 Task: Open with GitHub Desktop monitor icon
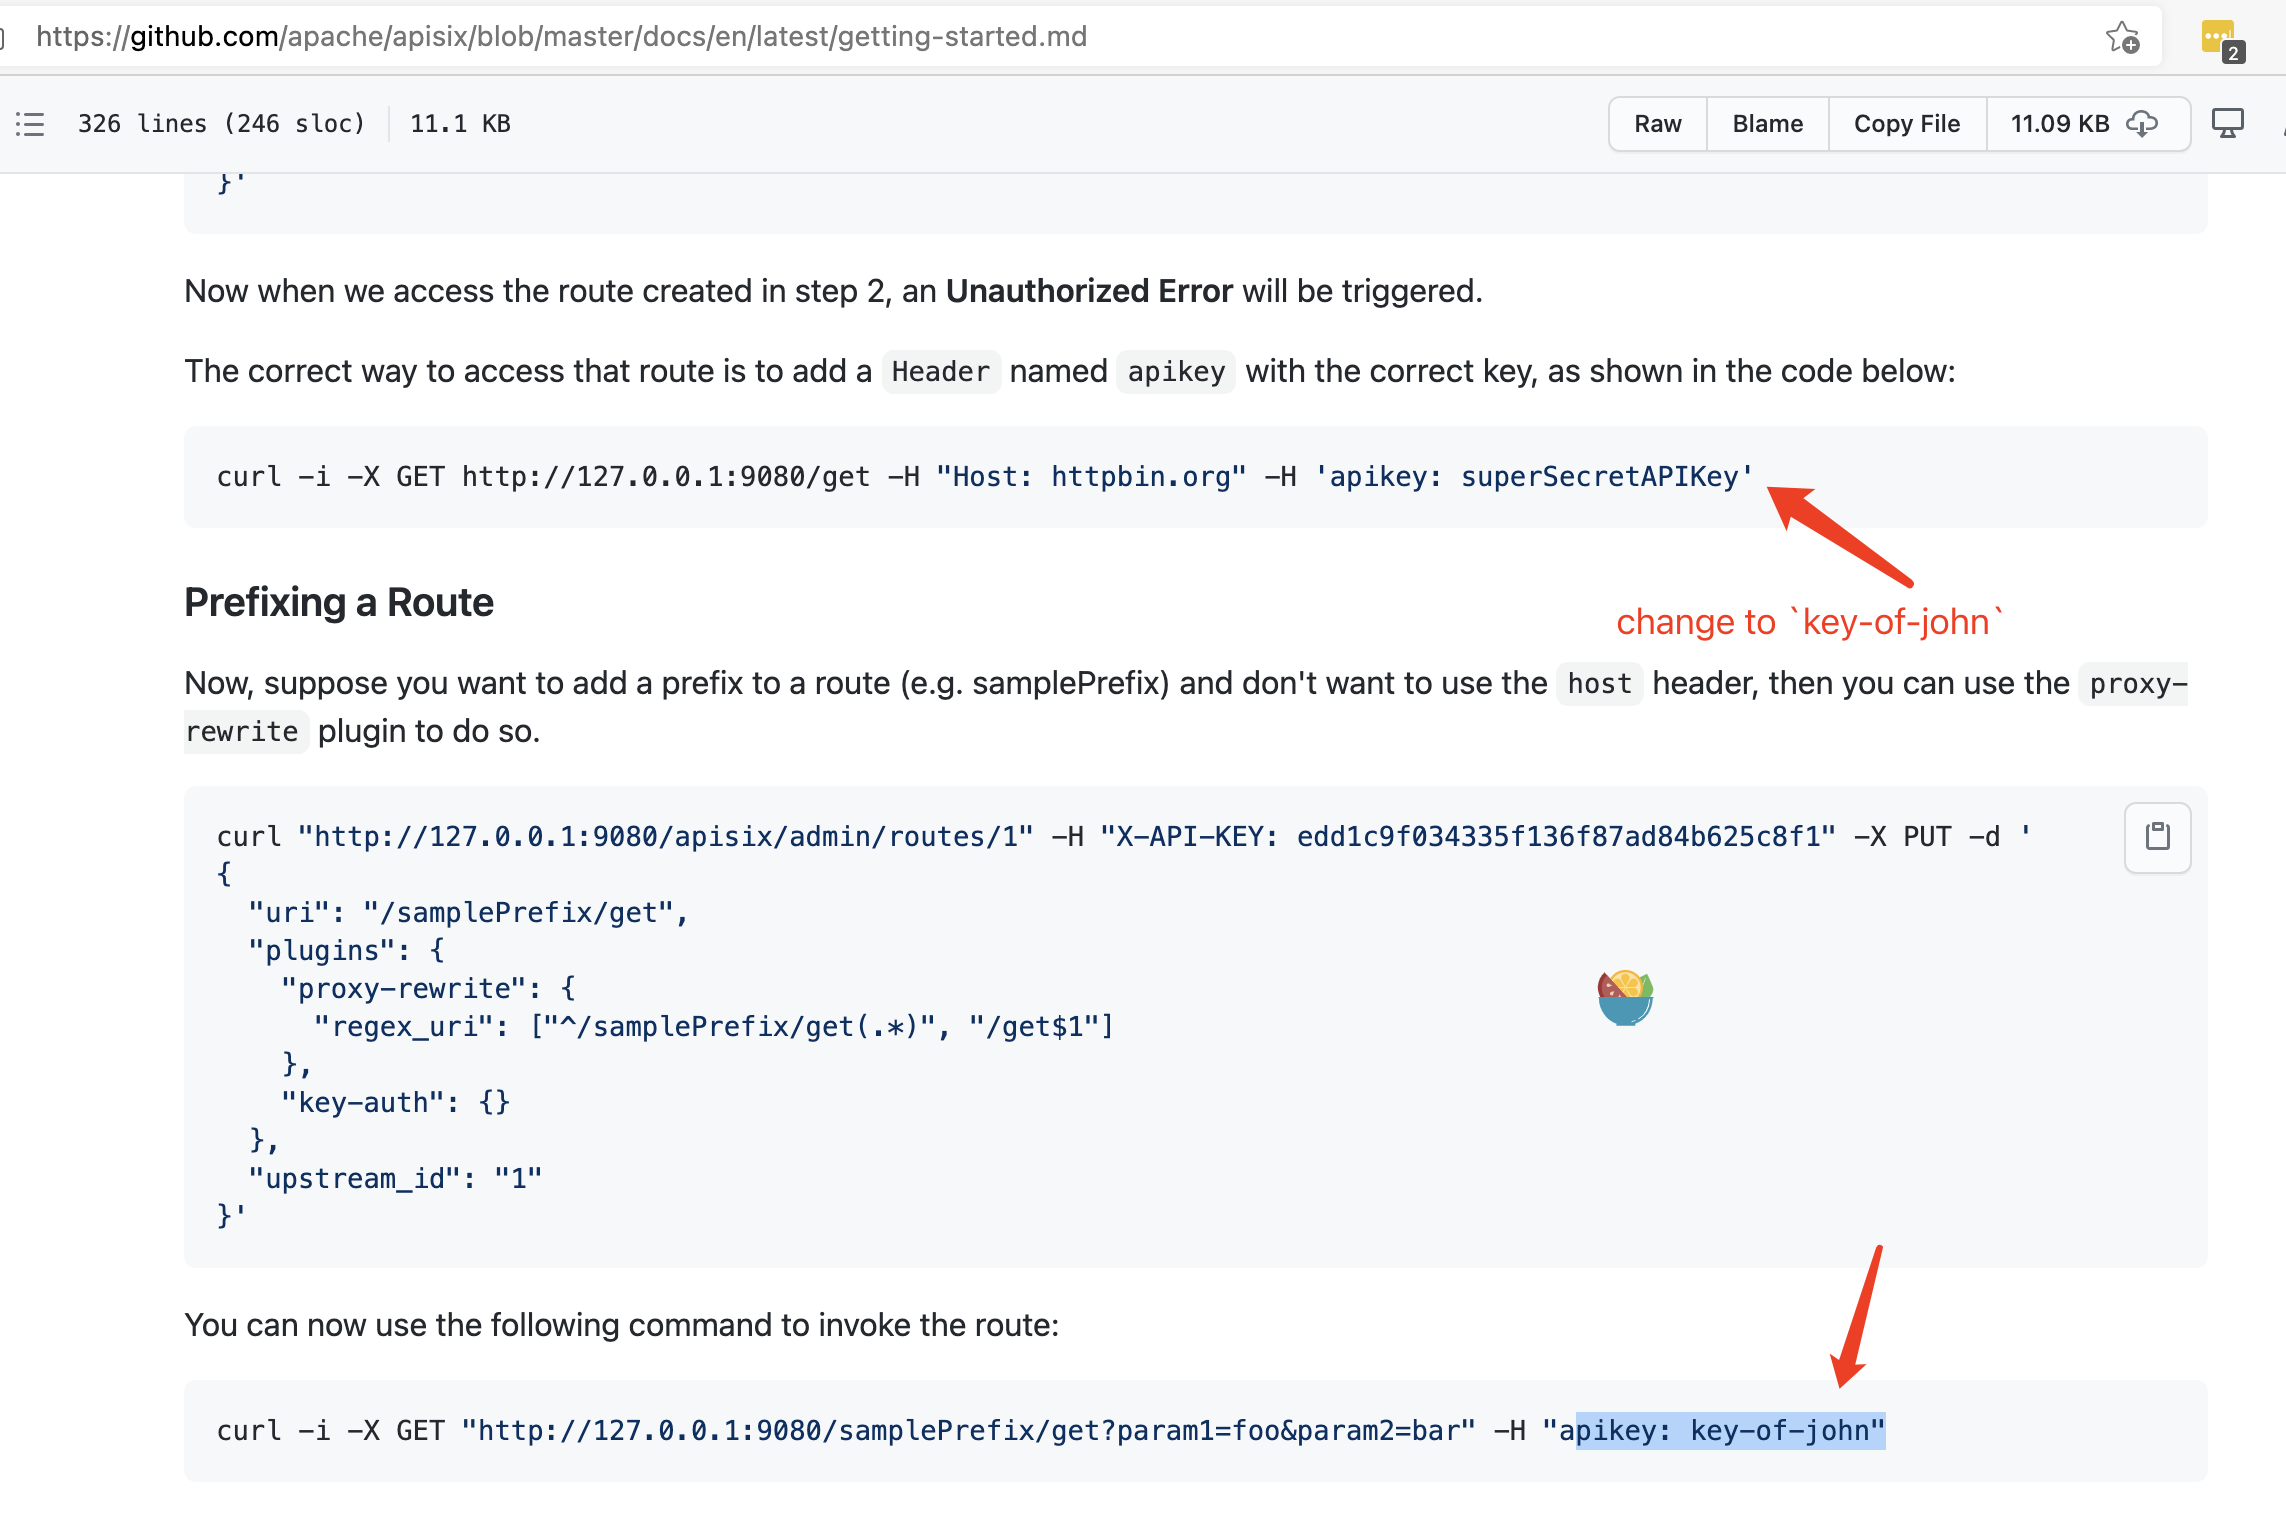pyautogui.click(x=2227, y=124)
